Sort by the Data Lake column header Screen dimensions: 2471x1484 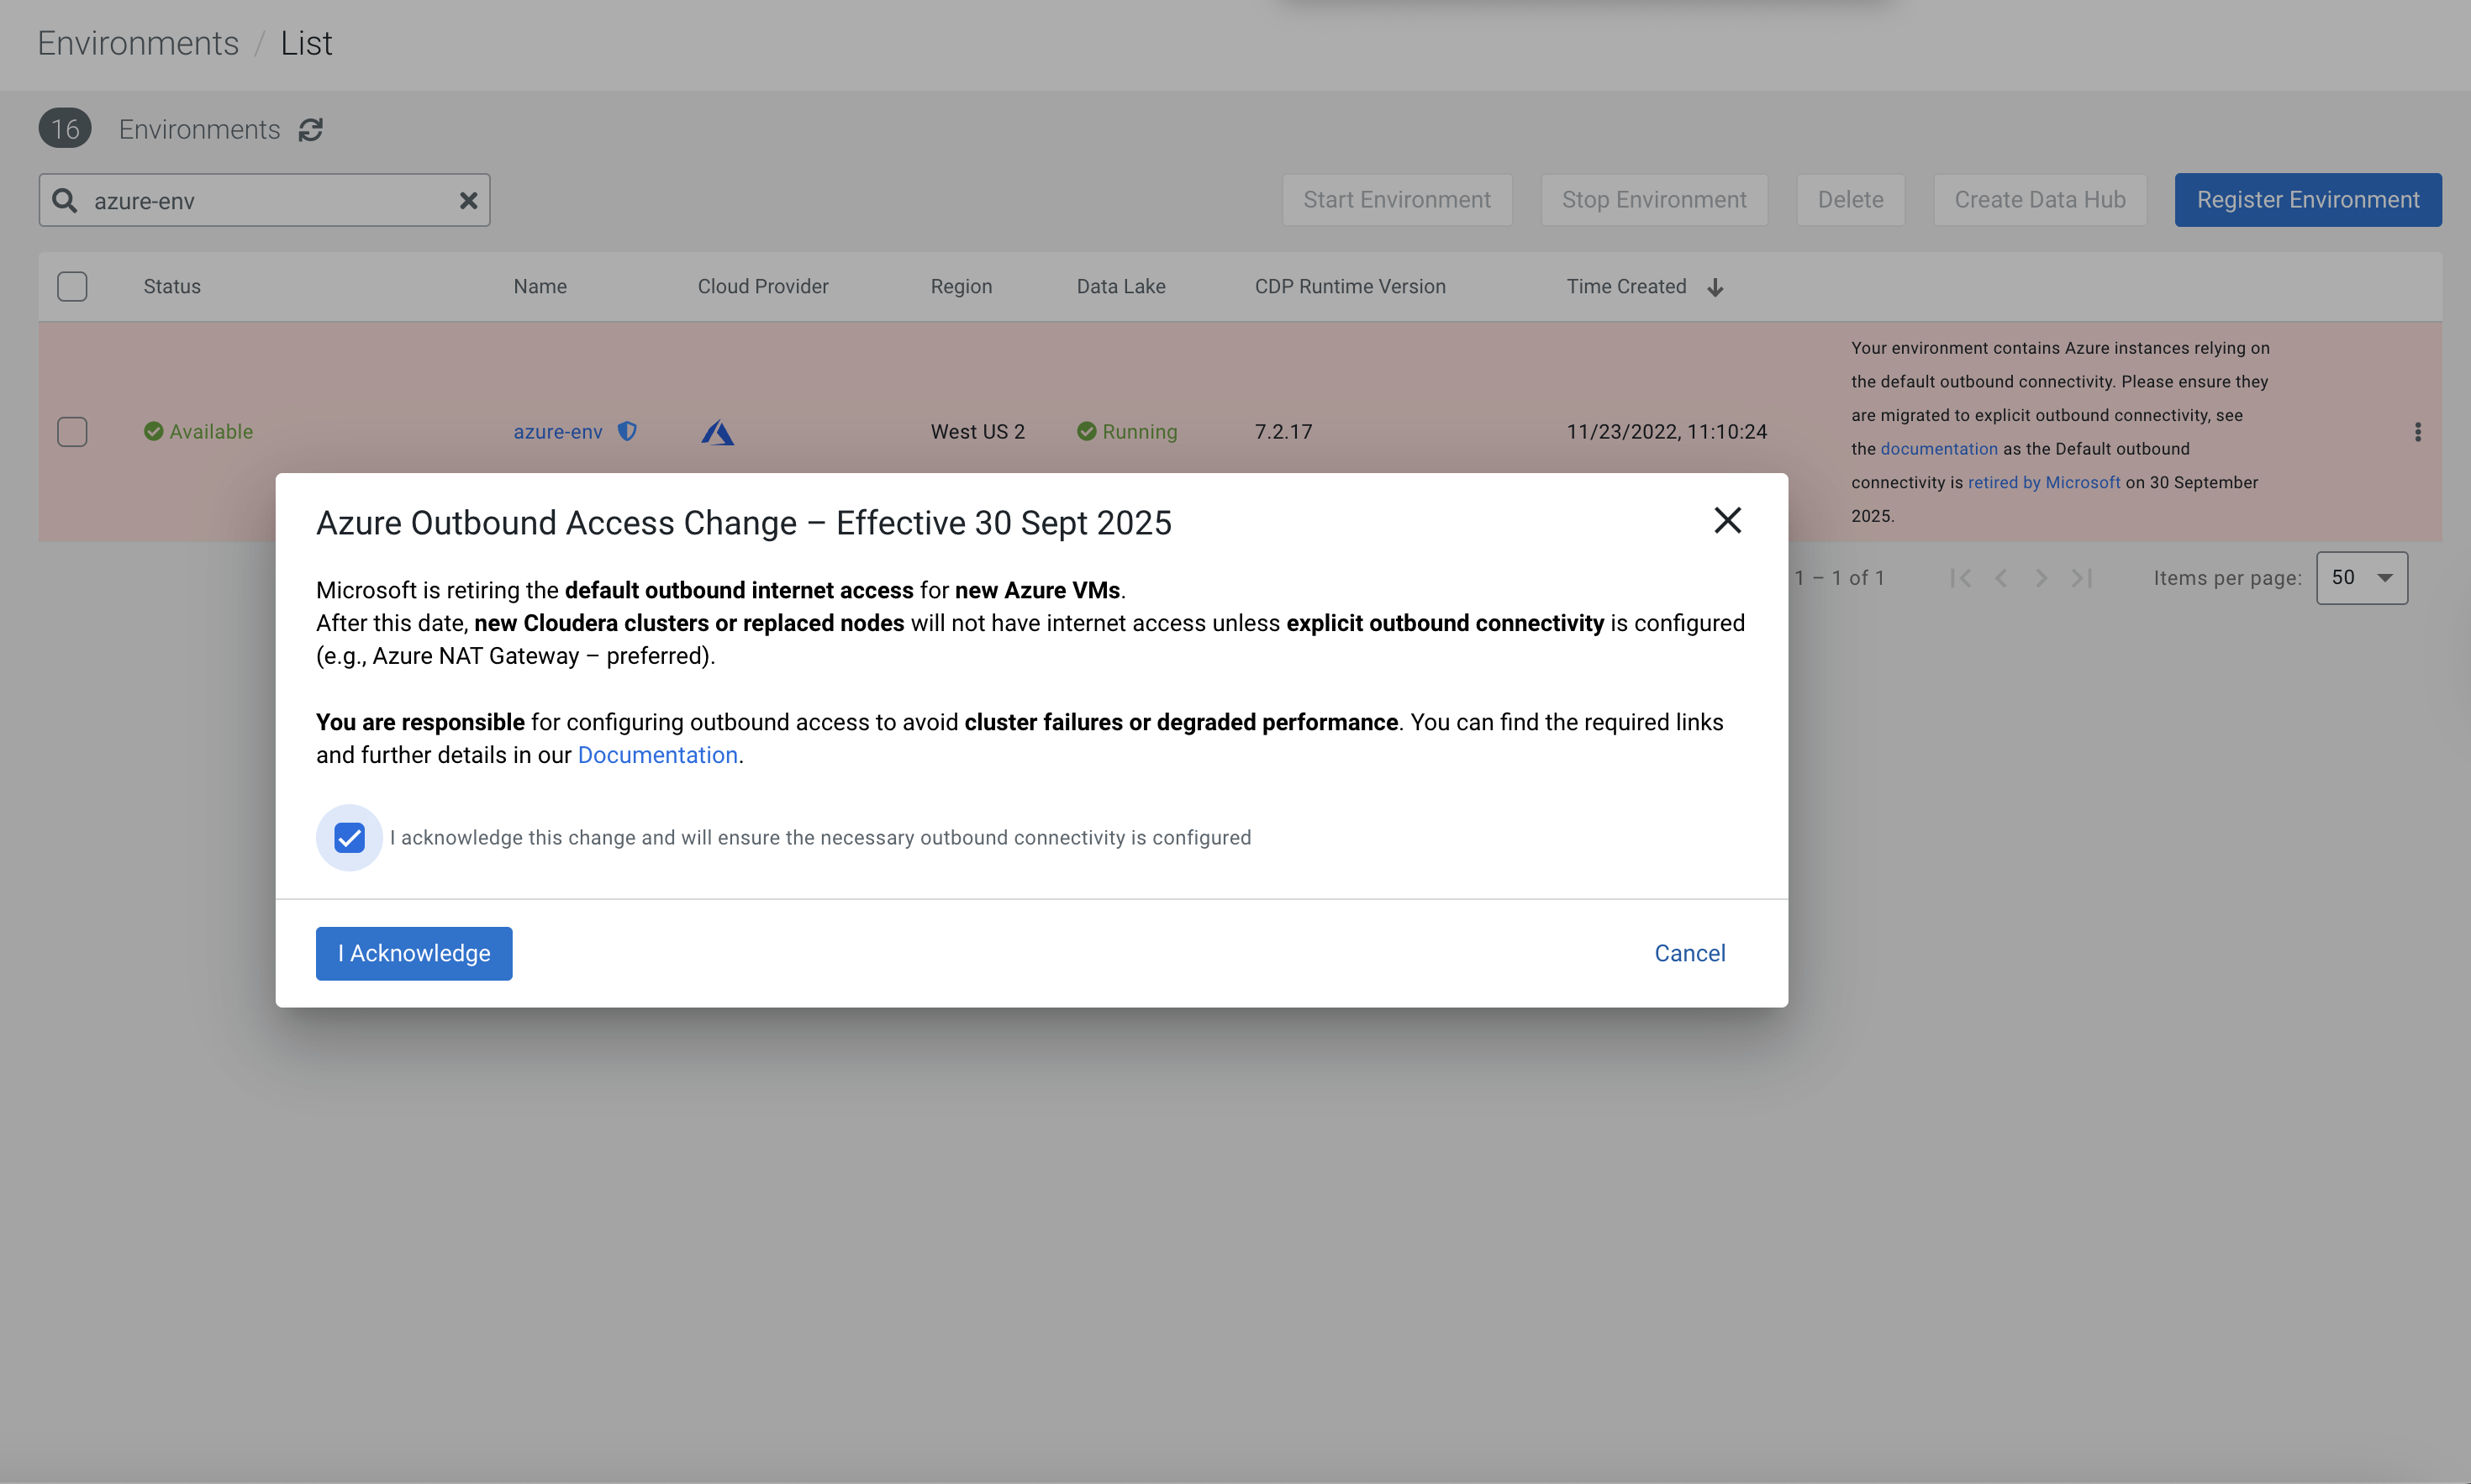1120,287
